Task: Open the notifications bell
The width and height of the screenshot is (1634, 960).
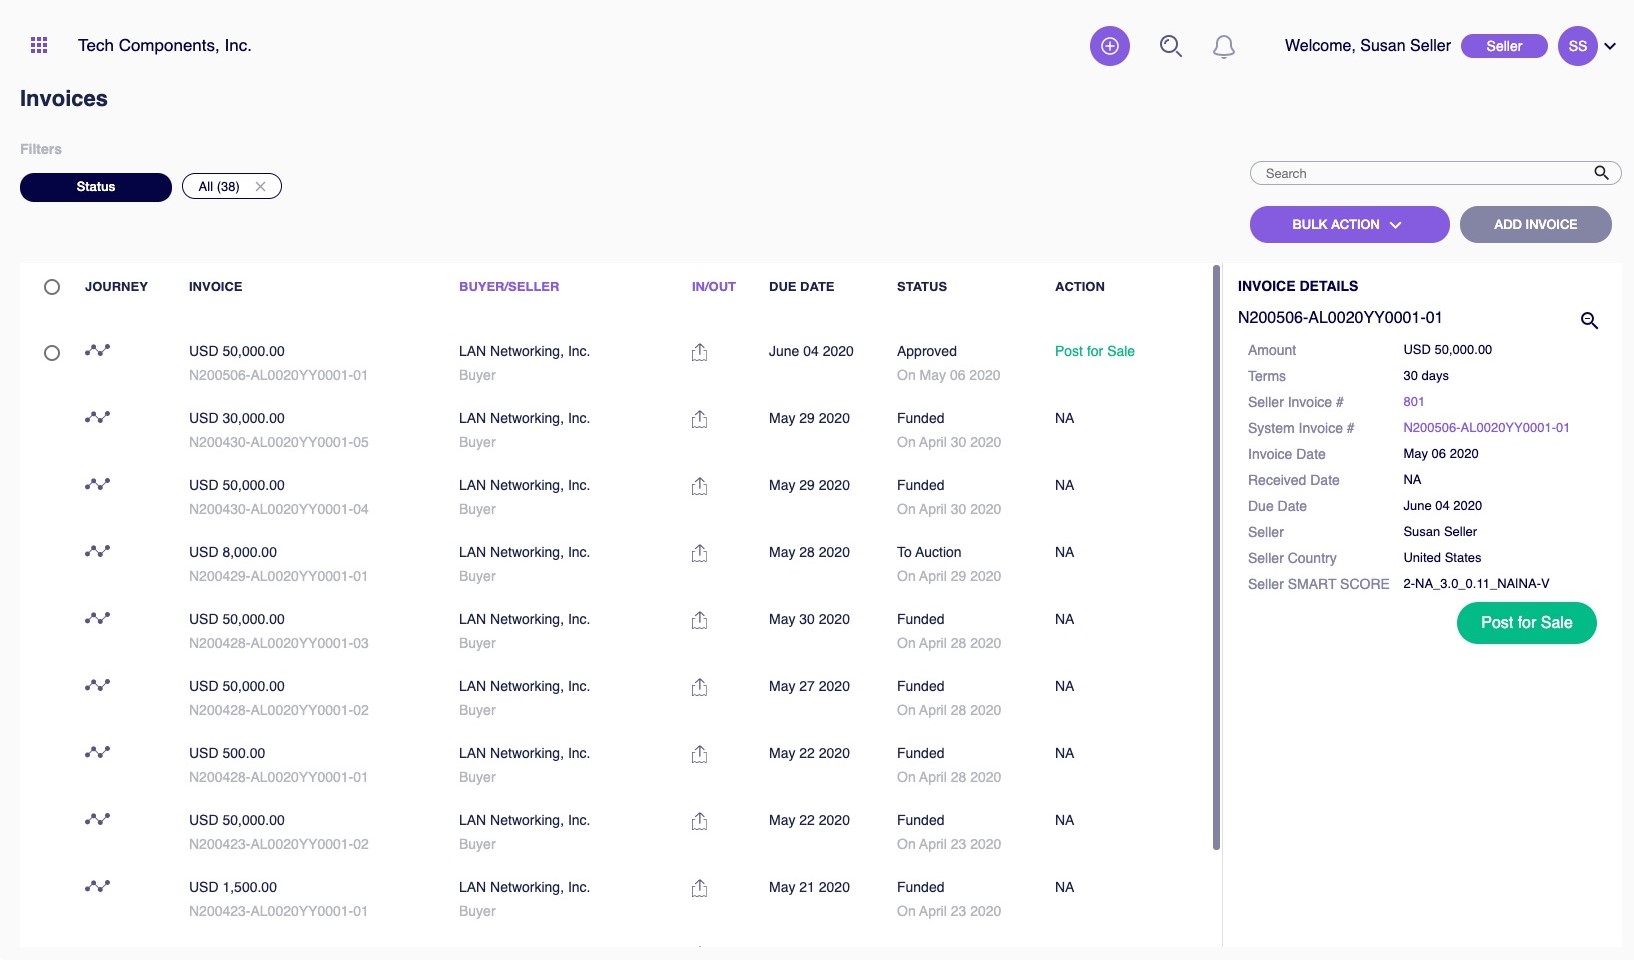Action: click(1223, 47)
